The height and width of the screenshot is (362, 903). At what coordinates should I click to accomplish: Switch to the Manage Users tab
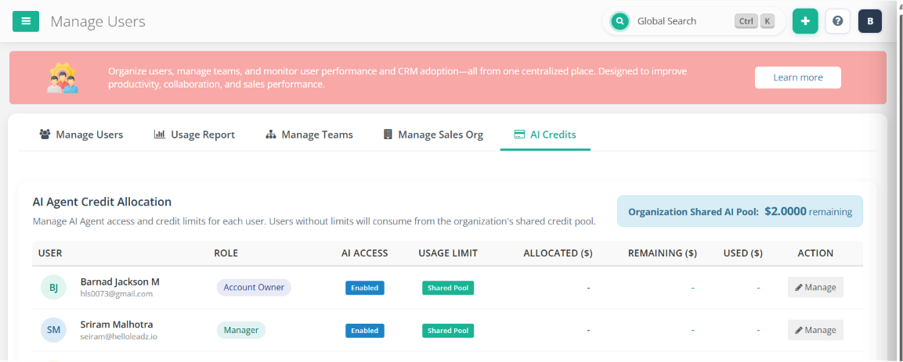click(81, 135)
